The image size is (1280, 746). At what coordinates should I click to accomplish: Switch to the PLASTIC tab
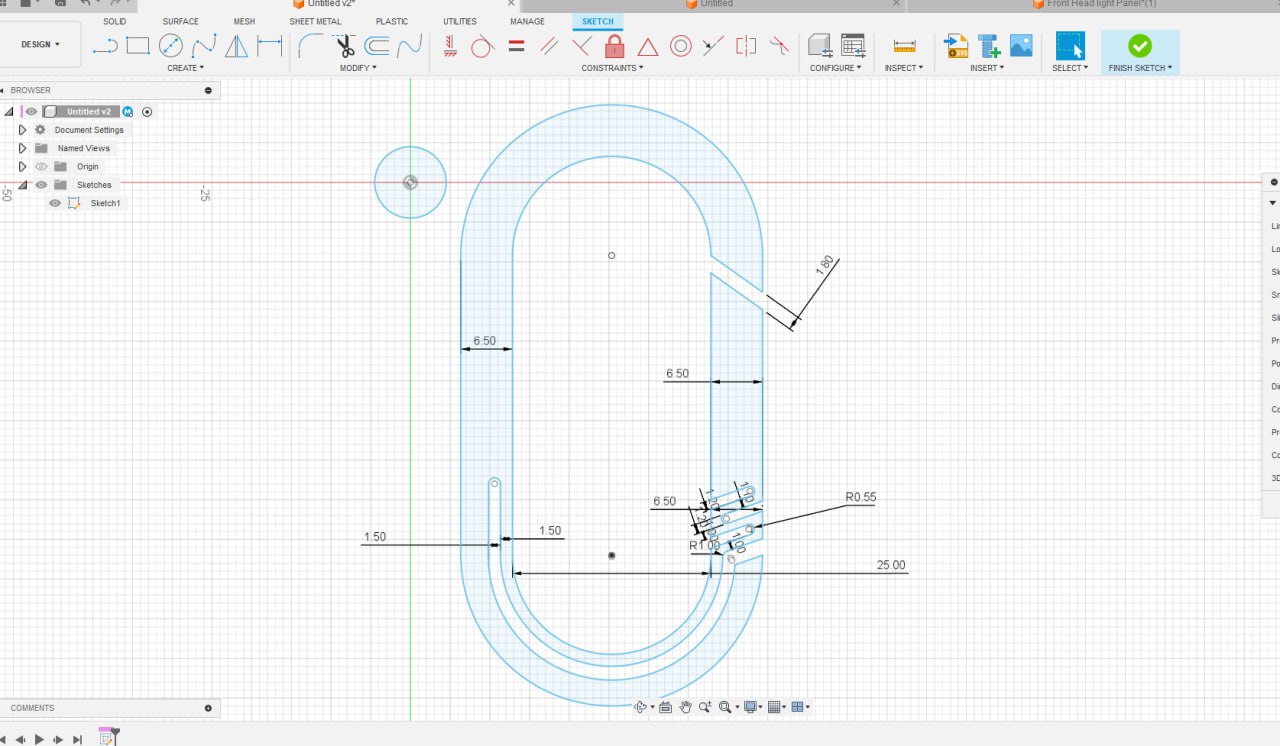(x=392, y=21)
